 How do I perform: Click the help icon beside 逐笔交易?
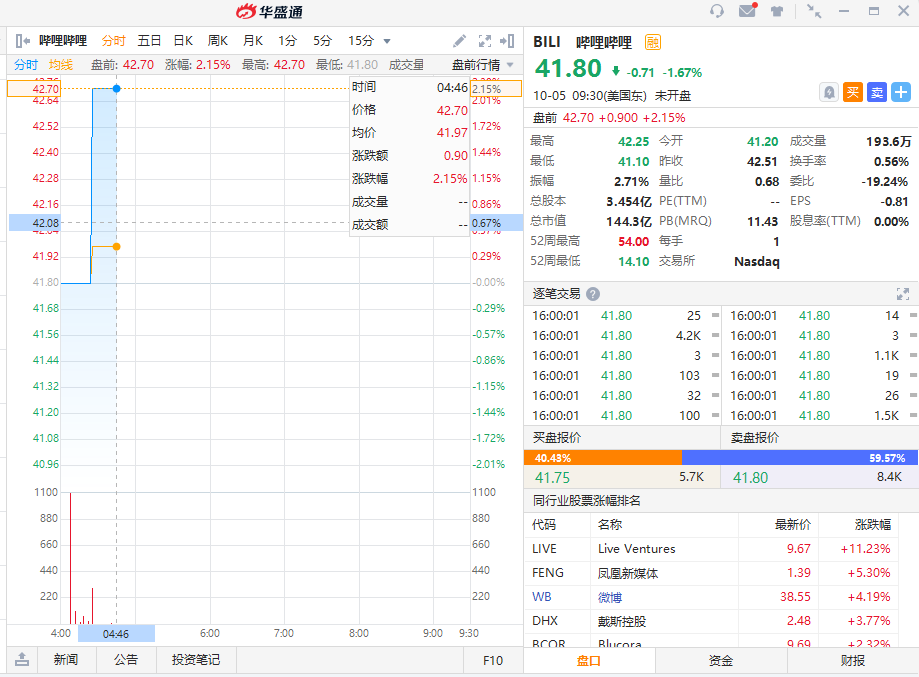593,294
